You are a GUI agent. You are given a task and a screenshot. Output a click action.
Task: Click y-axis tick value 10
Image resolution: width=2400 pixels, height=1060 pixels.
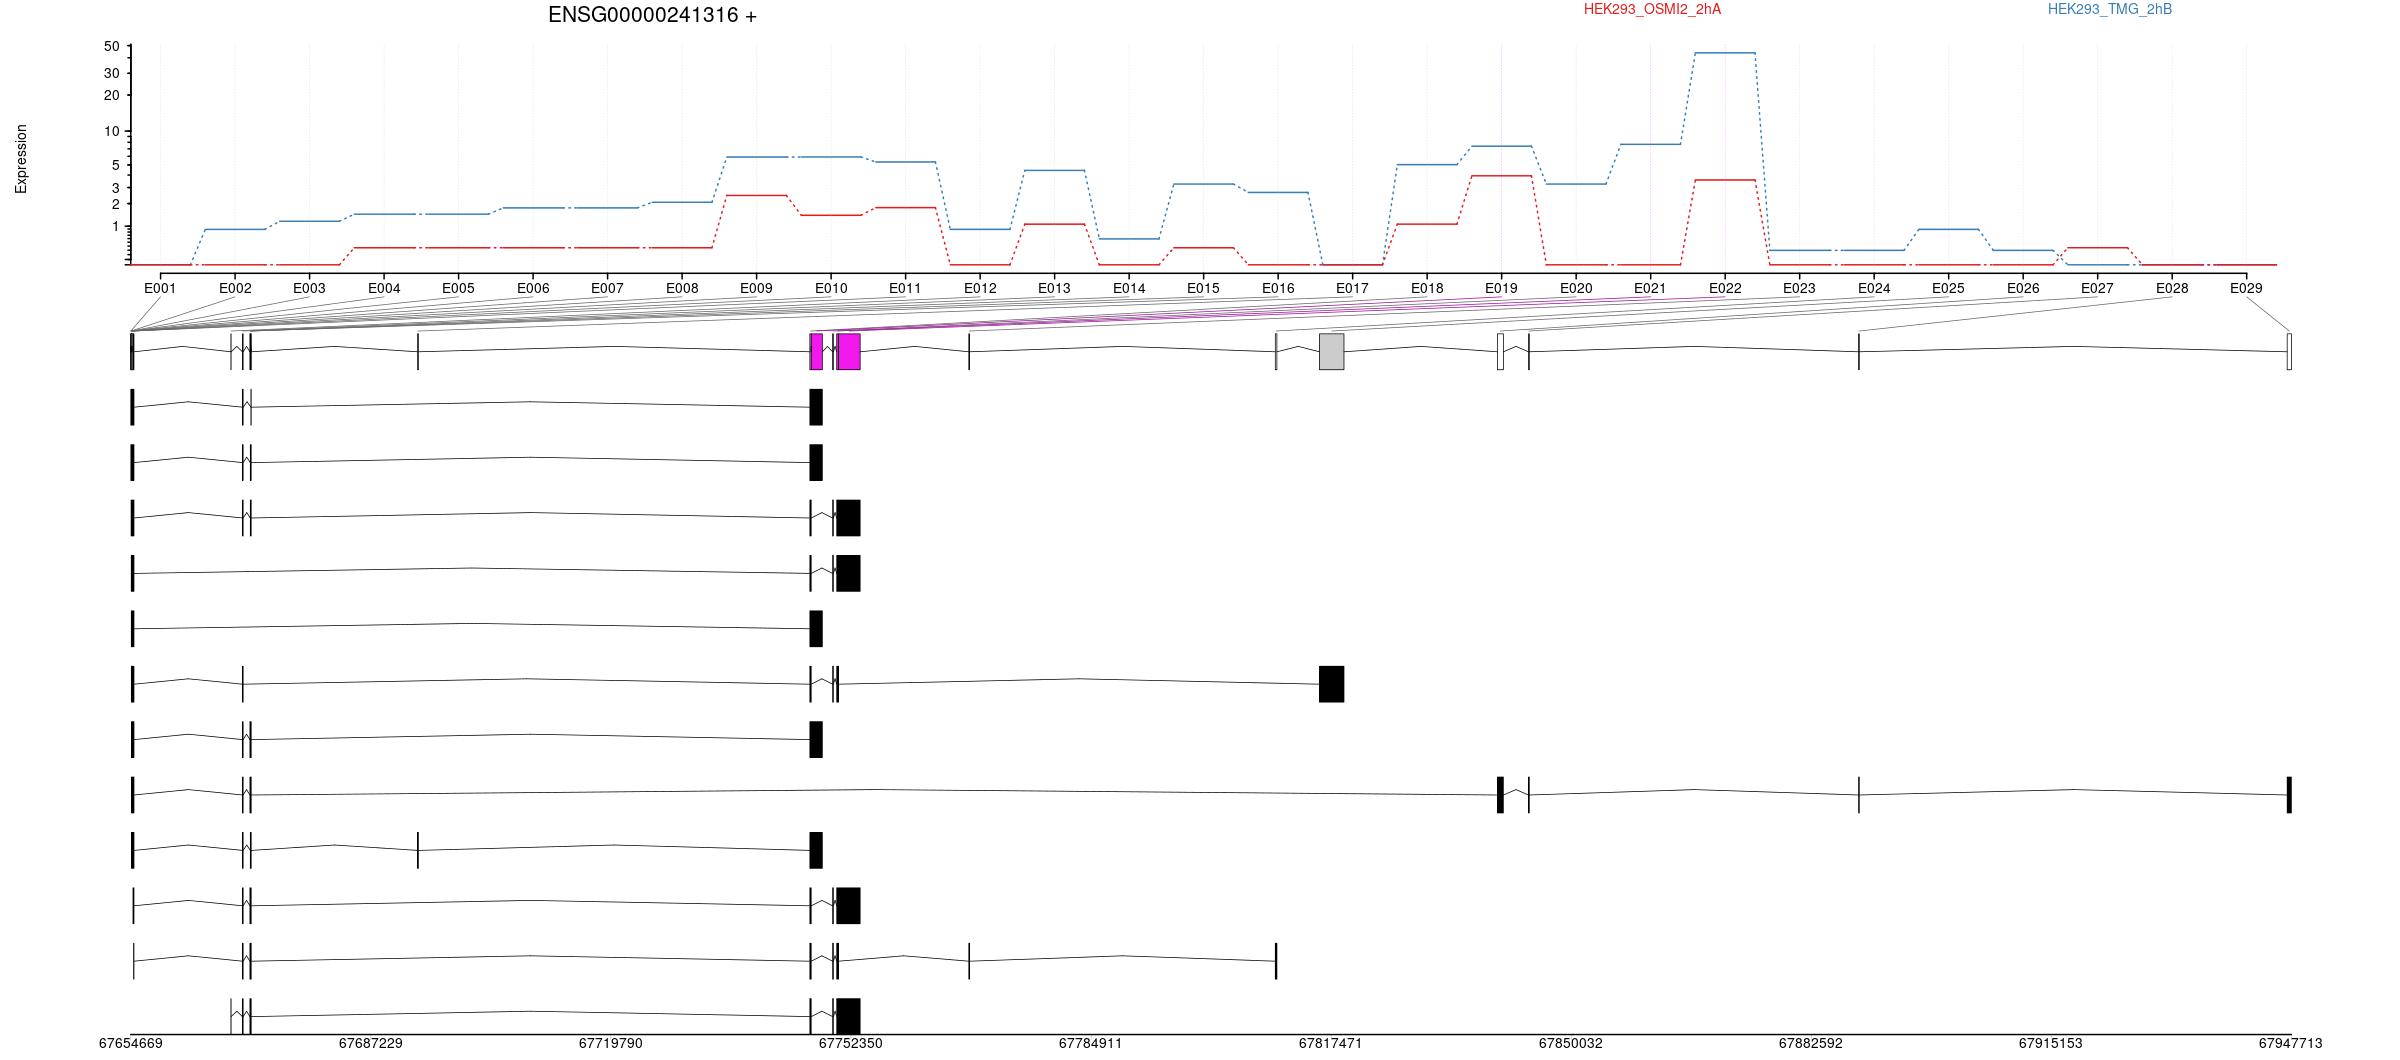point(111,131)
